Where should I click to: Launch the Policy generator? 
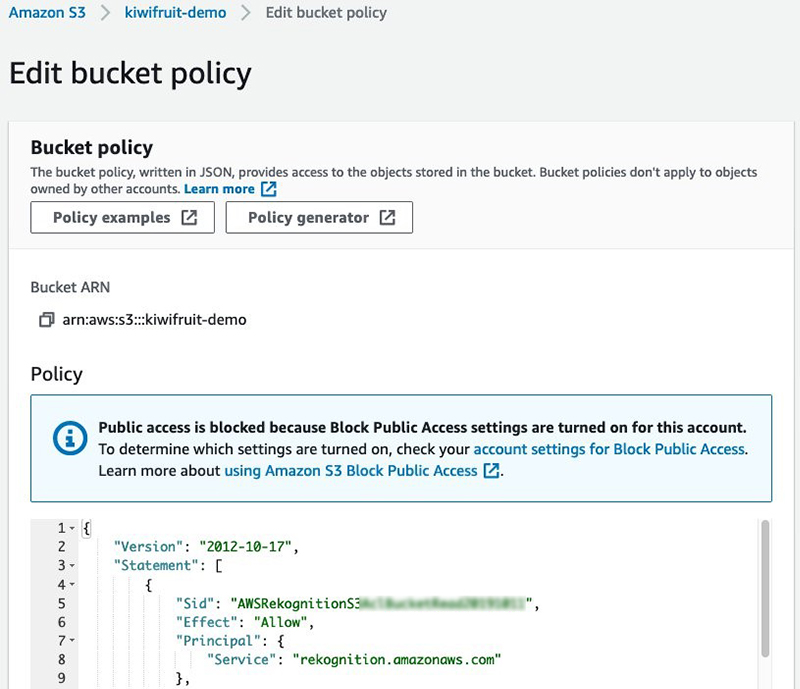pyautogui.click(x=319, y=217)
